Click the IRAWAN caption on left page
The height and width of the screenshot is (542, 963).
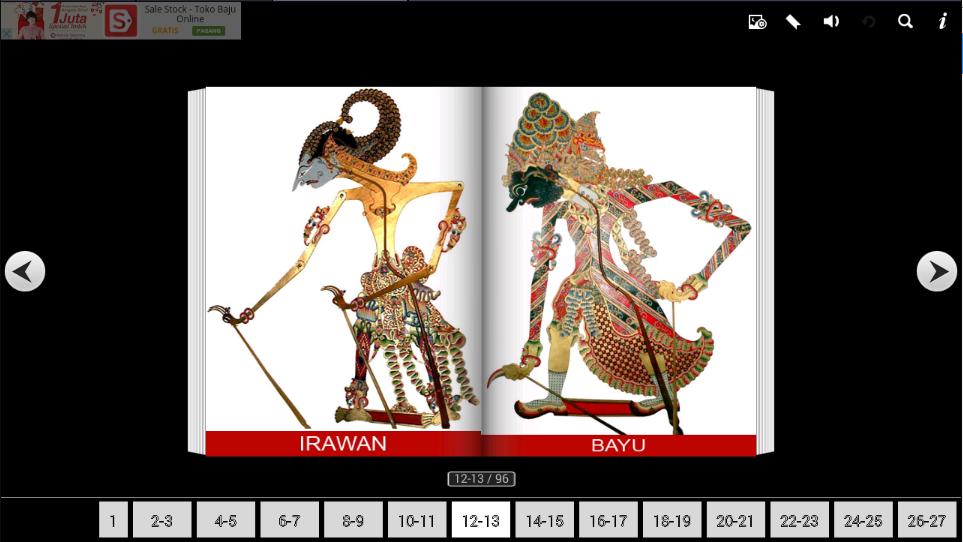pyautogui.click(x=343, y=443)
